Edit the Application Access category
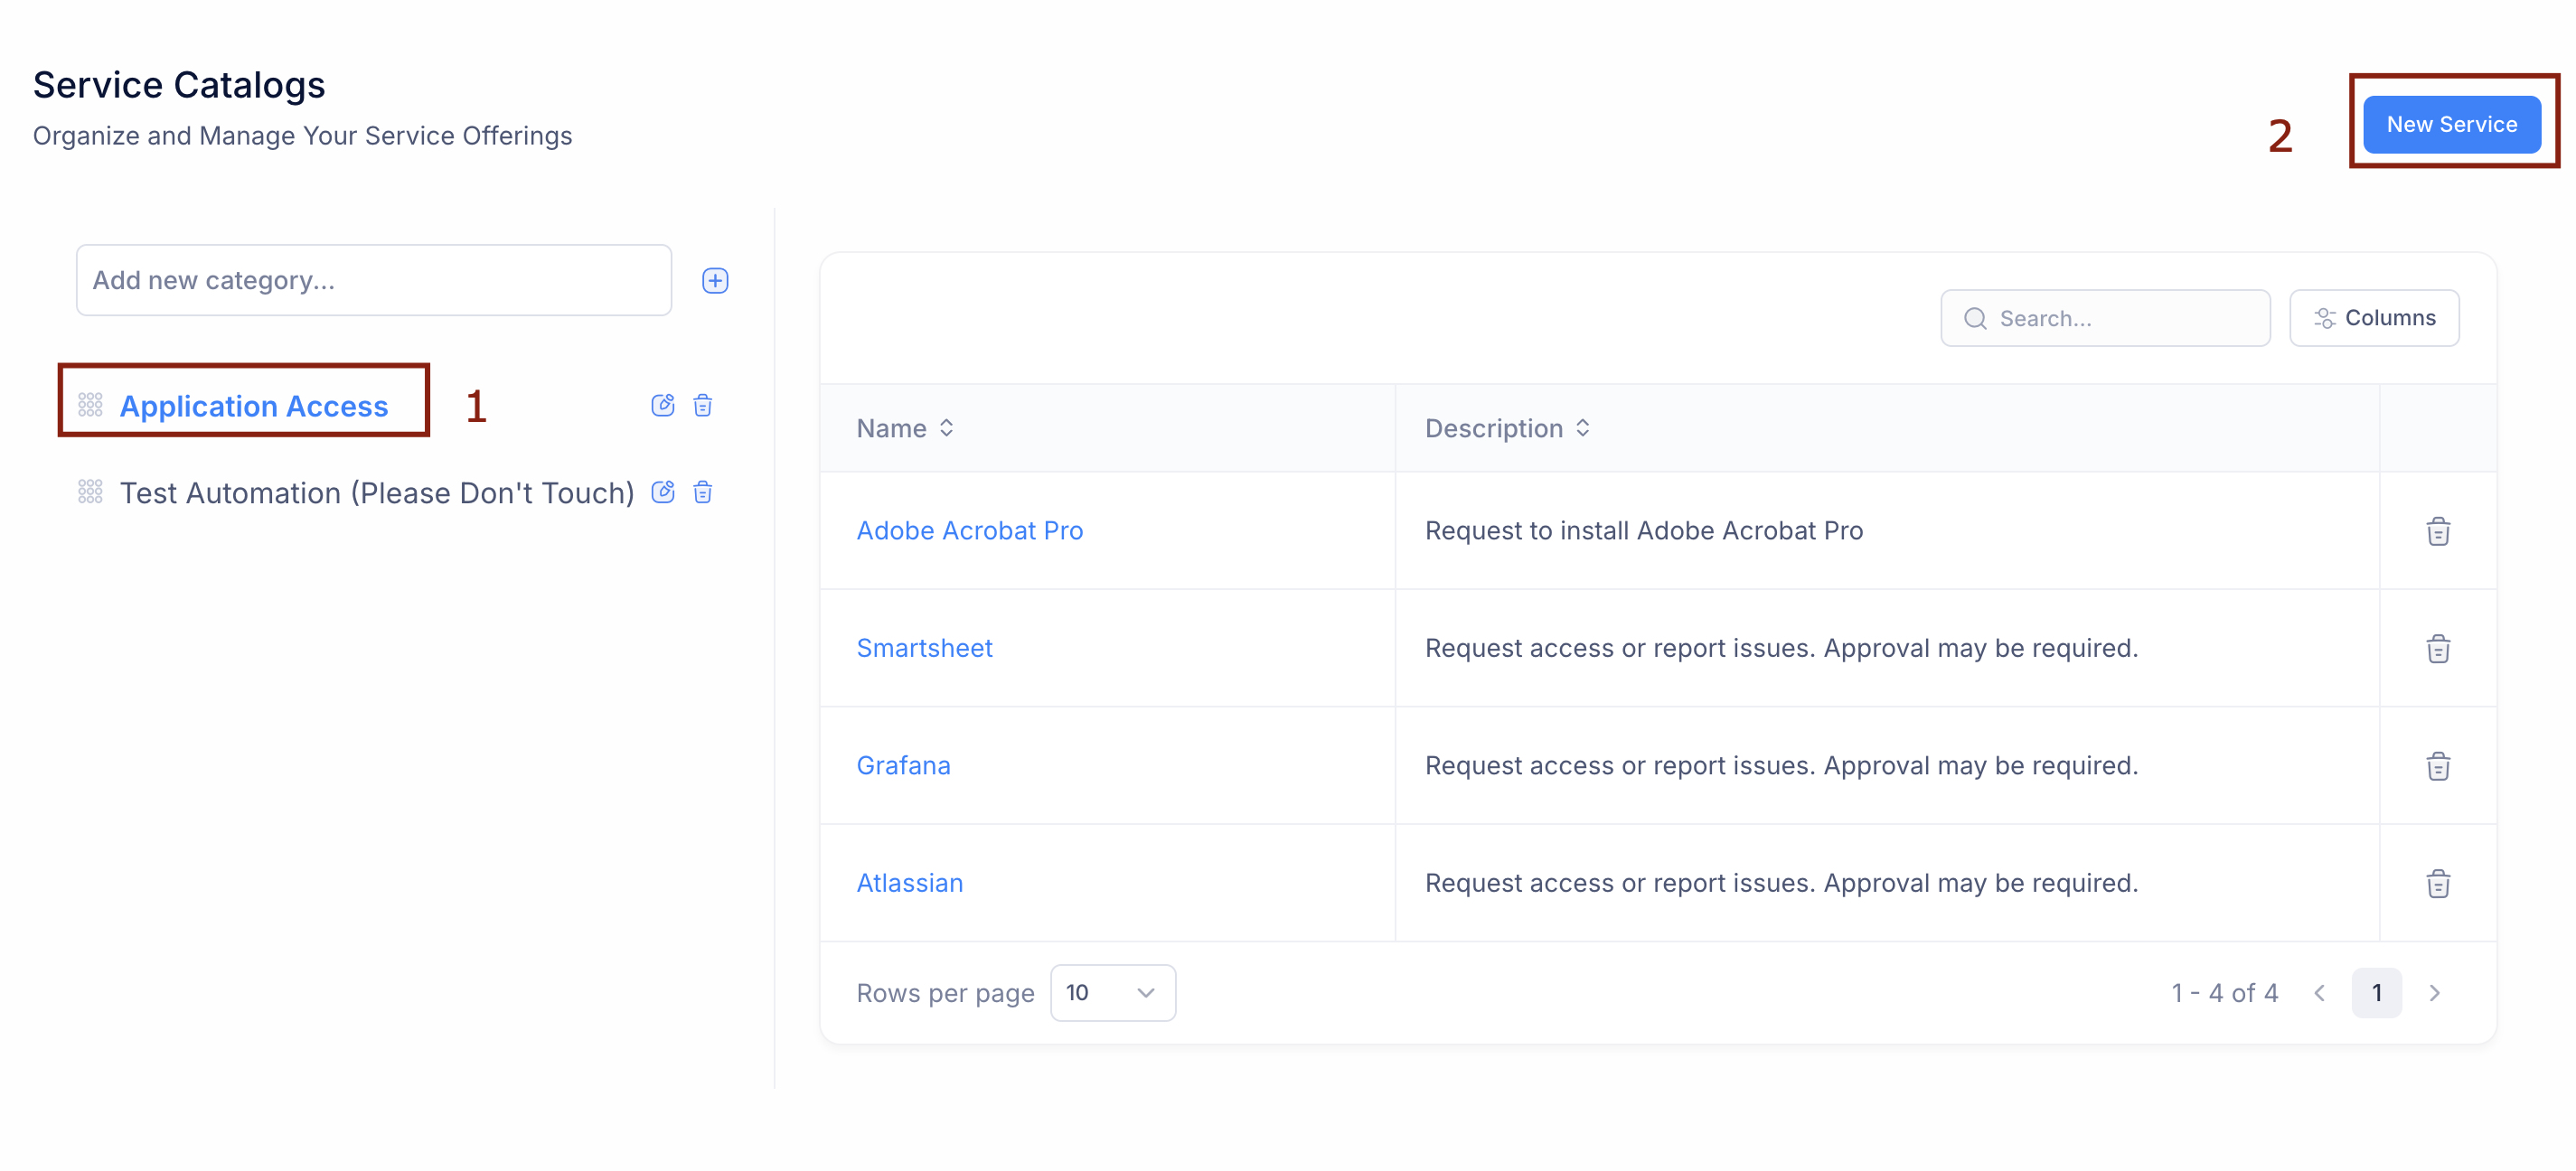This screenshot has width=2576, height=1171. [x=662, y=405]
